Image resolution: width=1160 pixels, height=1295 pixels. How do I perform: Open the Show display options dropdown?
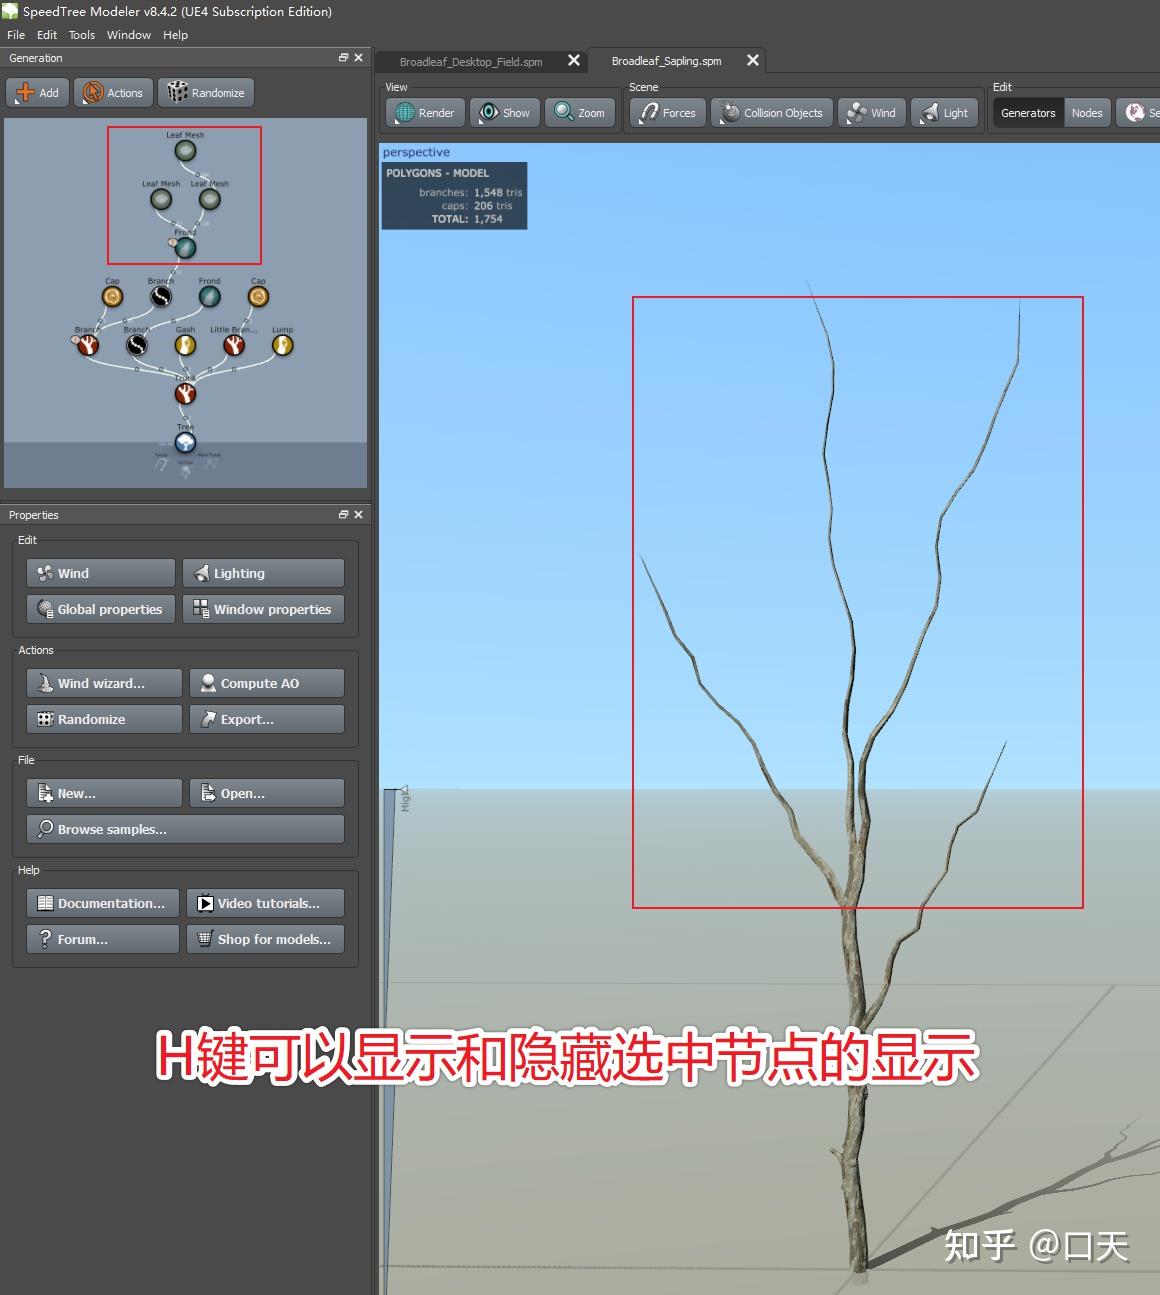[x=504, y=112]
